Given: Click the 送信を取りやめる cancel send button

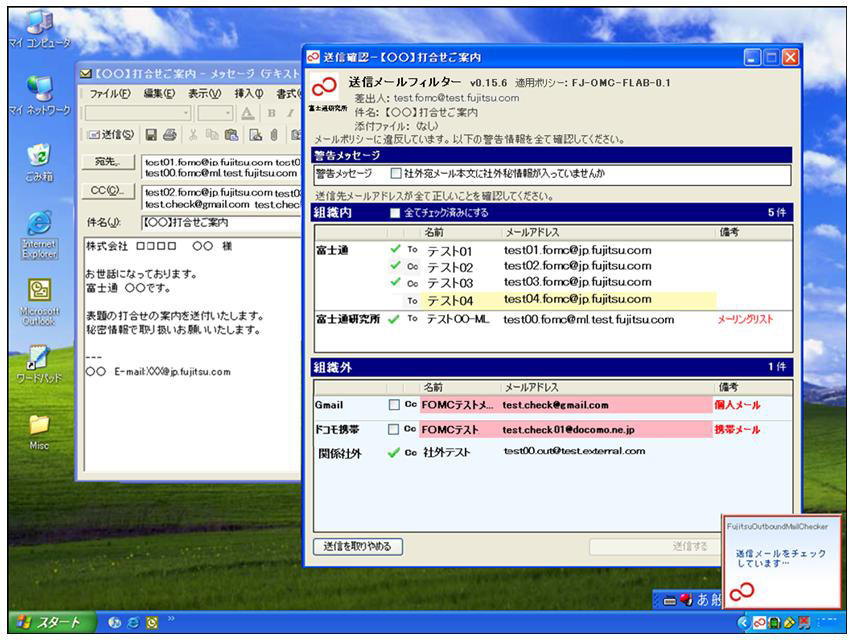Looking at the screenshot, I should click(358, 547).
